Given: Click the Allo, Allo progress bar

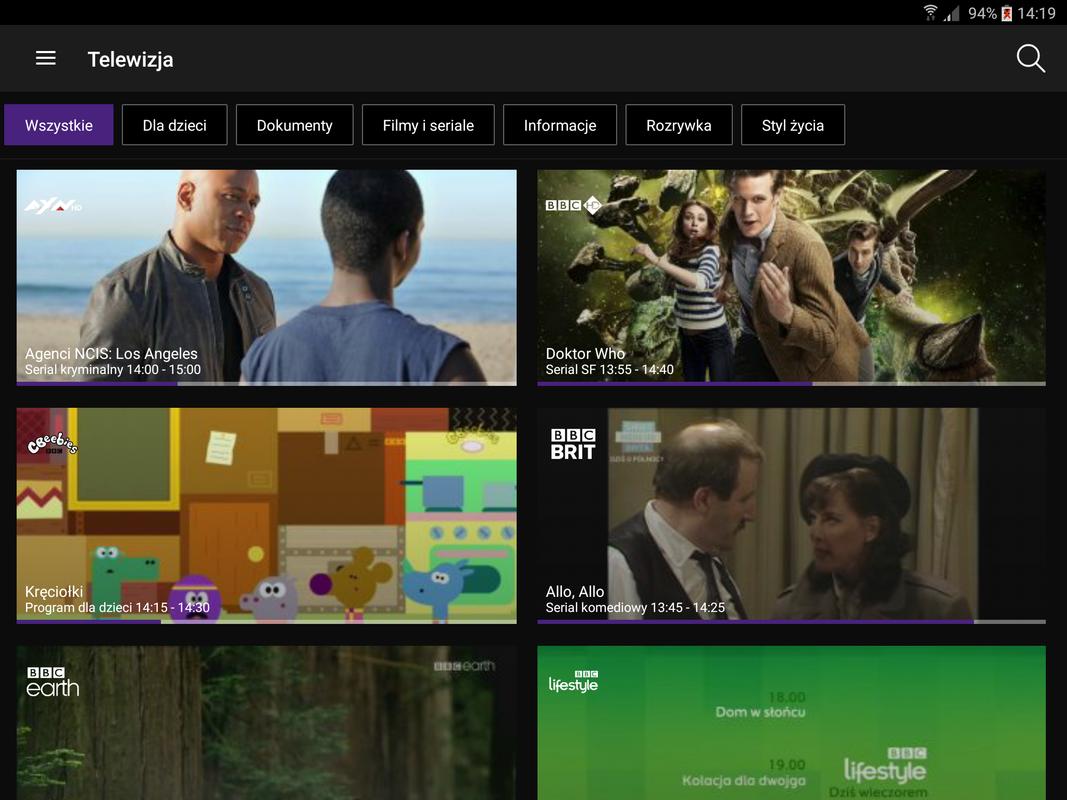Looking at the screenshot, I should [791, 622].
